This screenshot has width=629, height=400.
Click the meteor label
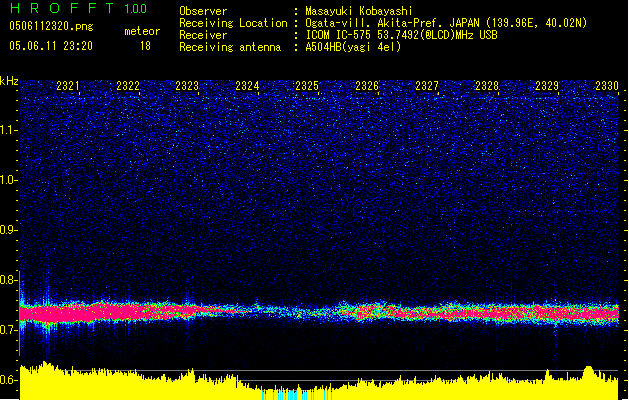[142, 31]
